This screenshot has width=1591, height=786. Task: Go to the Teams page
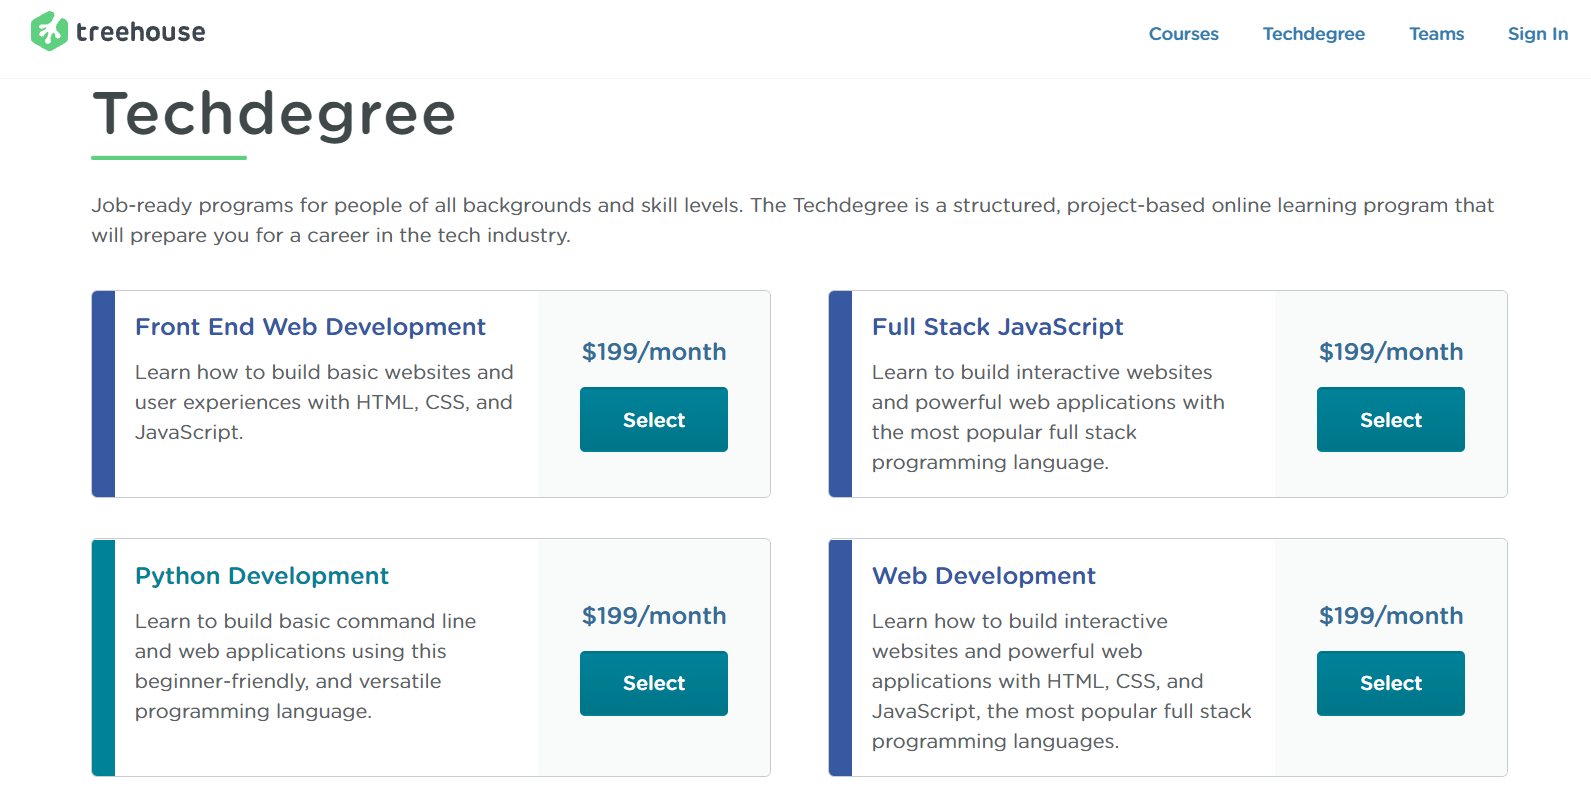[x=1436, y=34]
